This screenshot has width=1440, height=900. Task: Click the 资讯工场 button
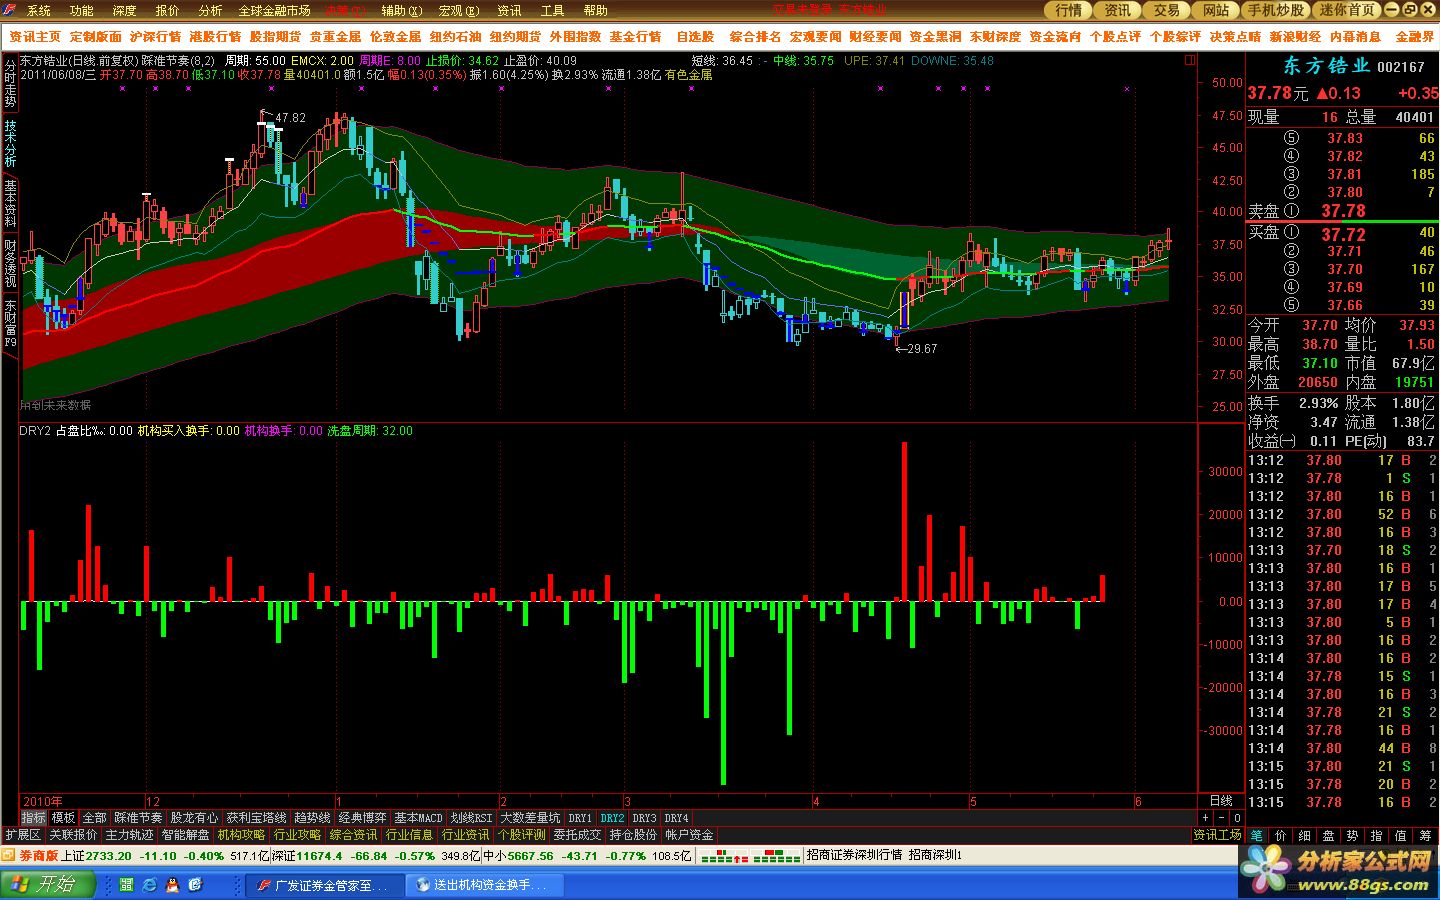pos(1217,835)
